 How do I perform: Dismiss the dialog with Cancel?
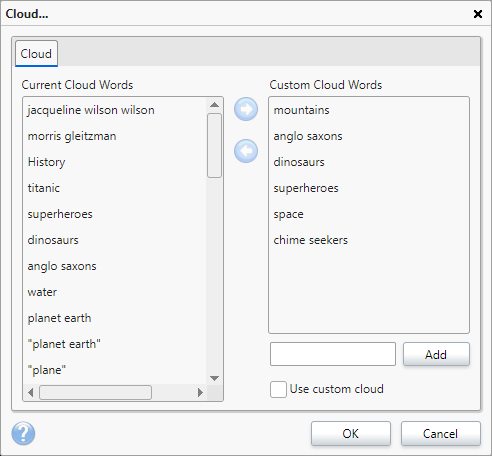[441, 433]
